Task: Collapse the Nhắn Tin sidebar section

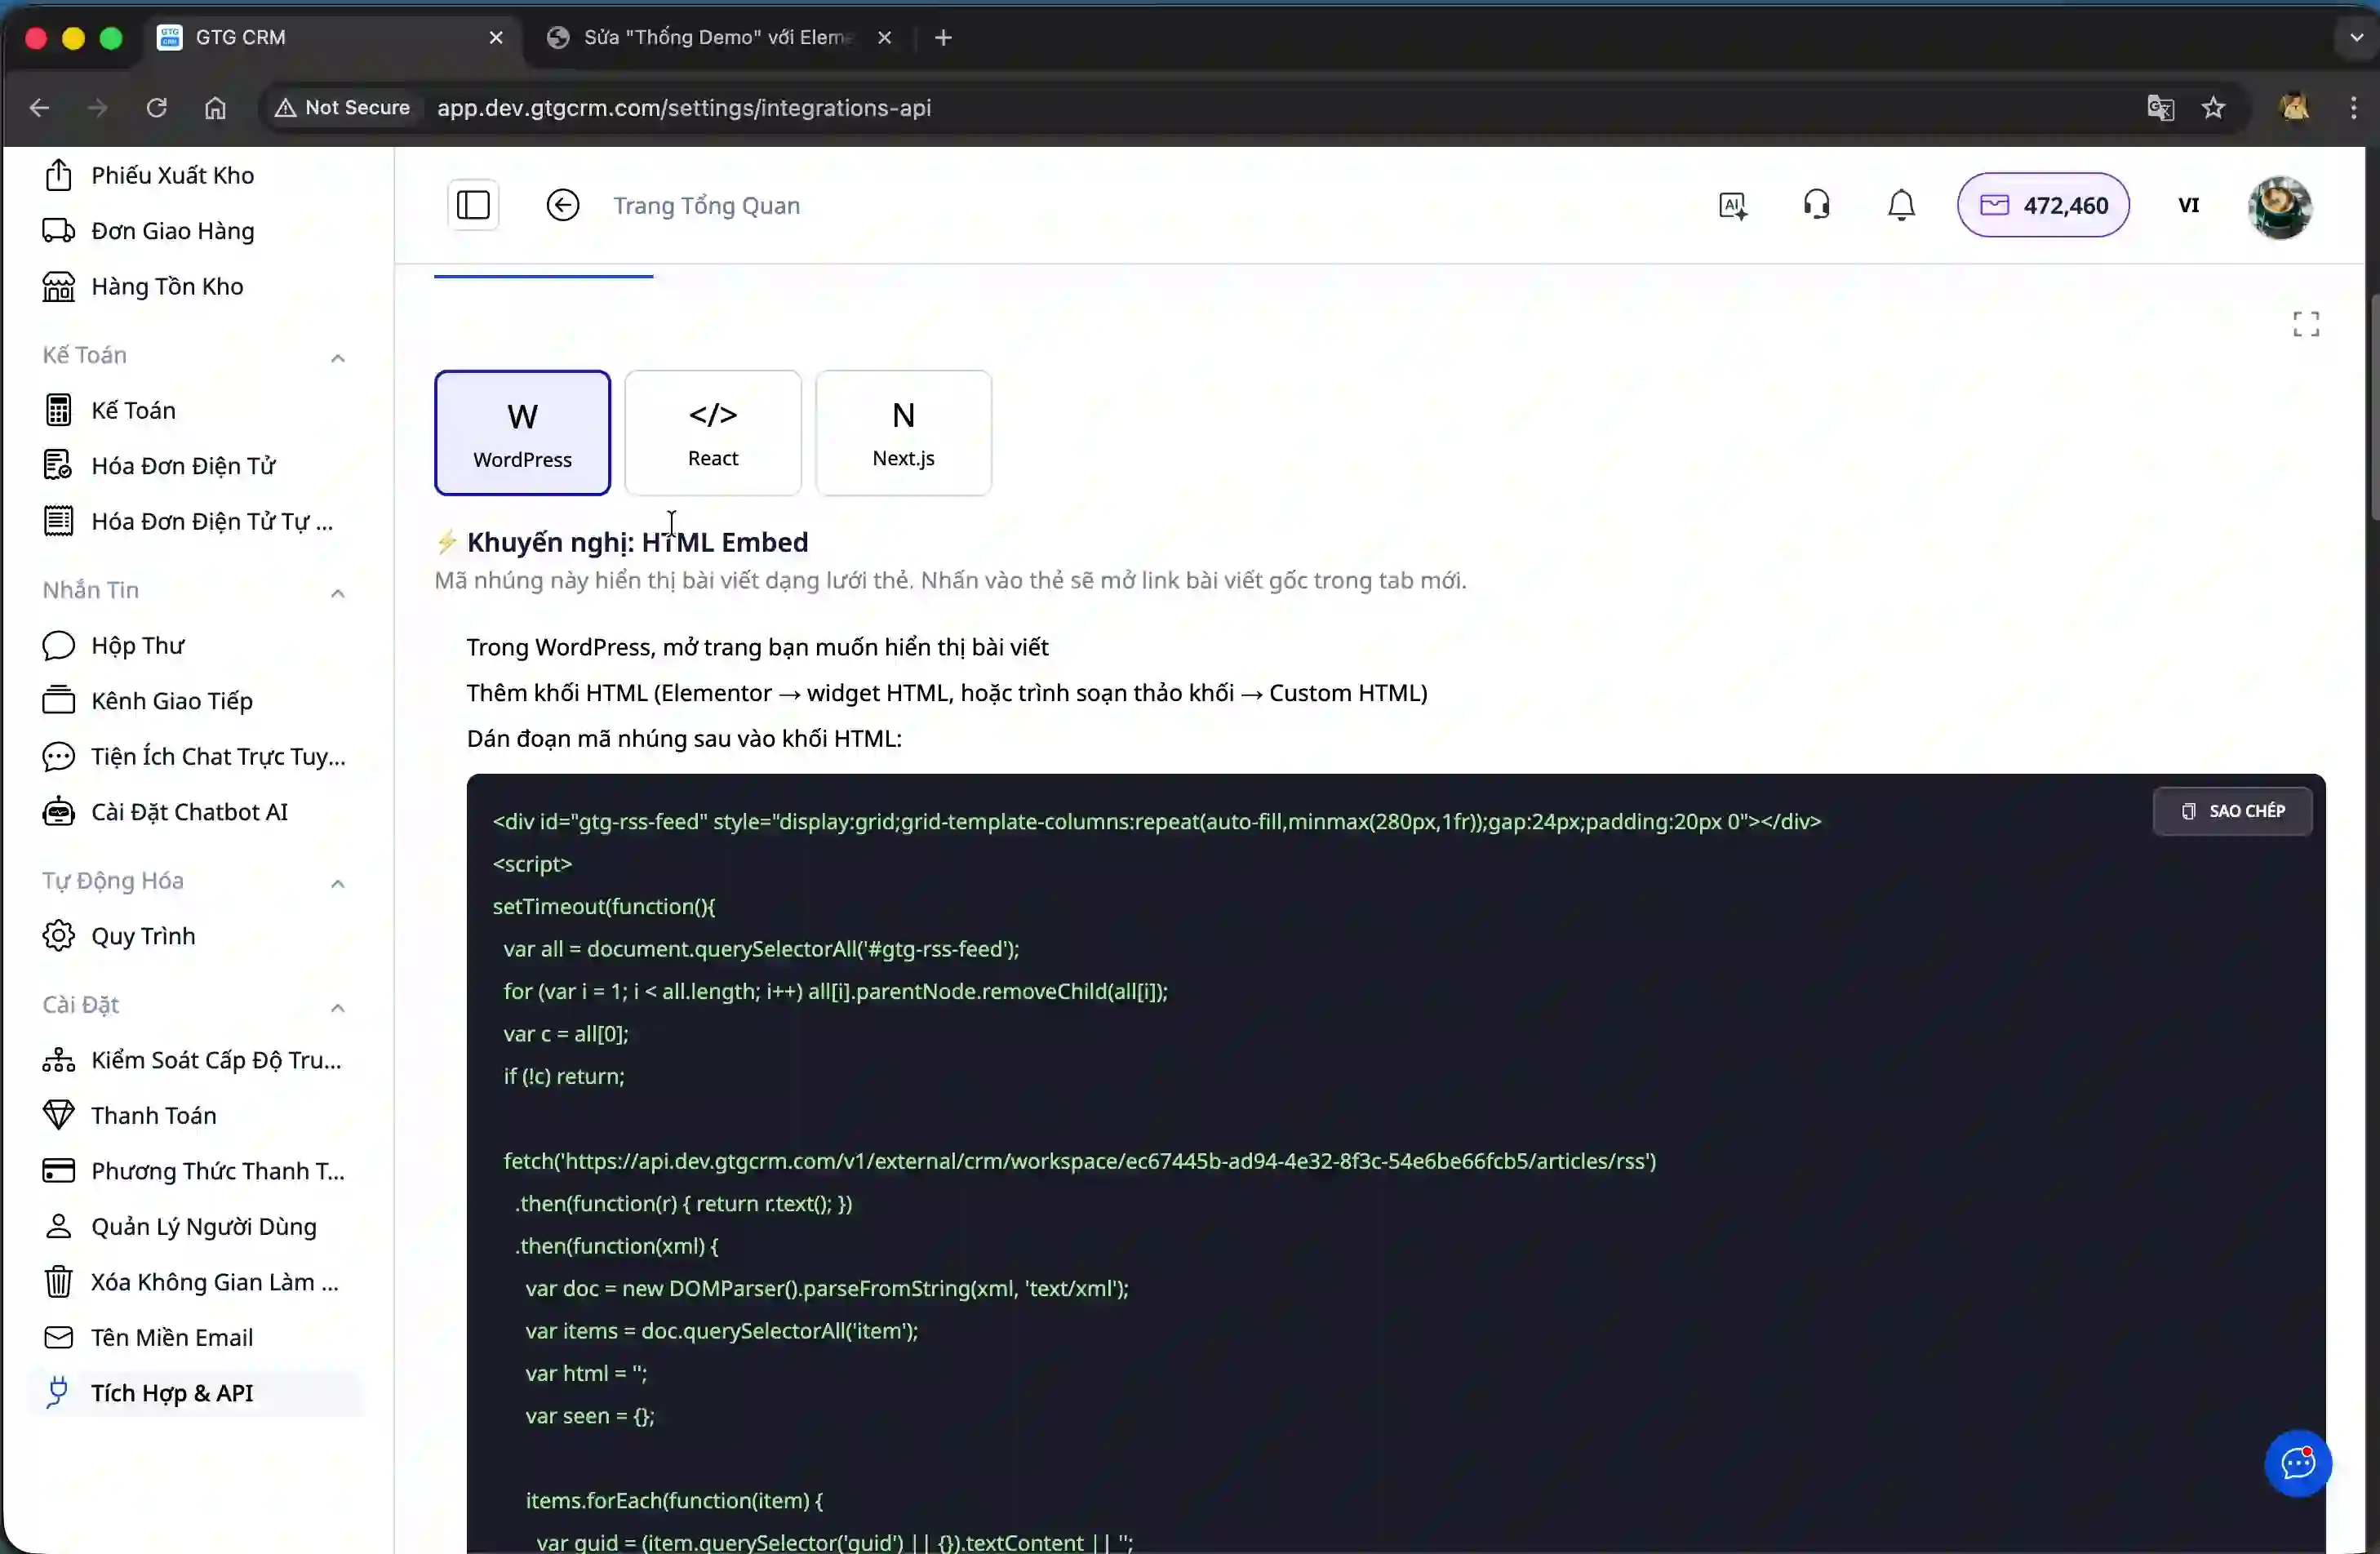Action: tap(337, 592)
